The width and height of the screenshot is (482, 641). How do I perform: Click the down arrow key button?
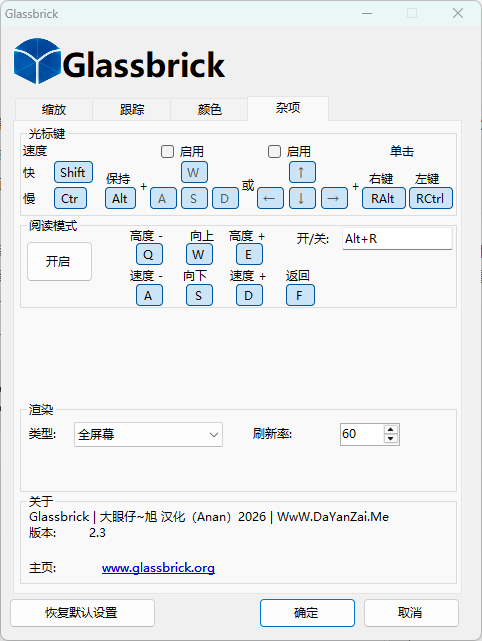point(302,198)
